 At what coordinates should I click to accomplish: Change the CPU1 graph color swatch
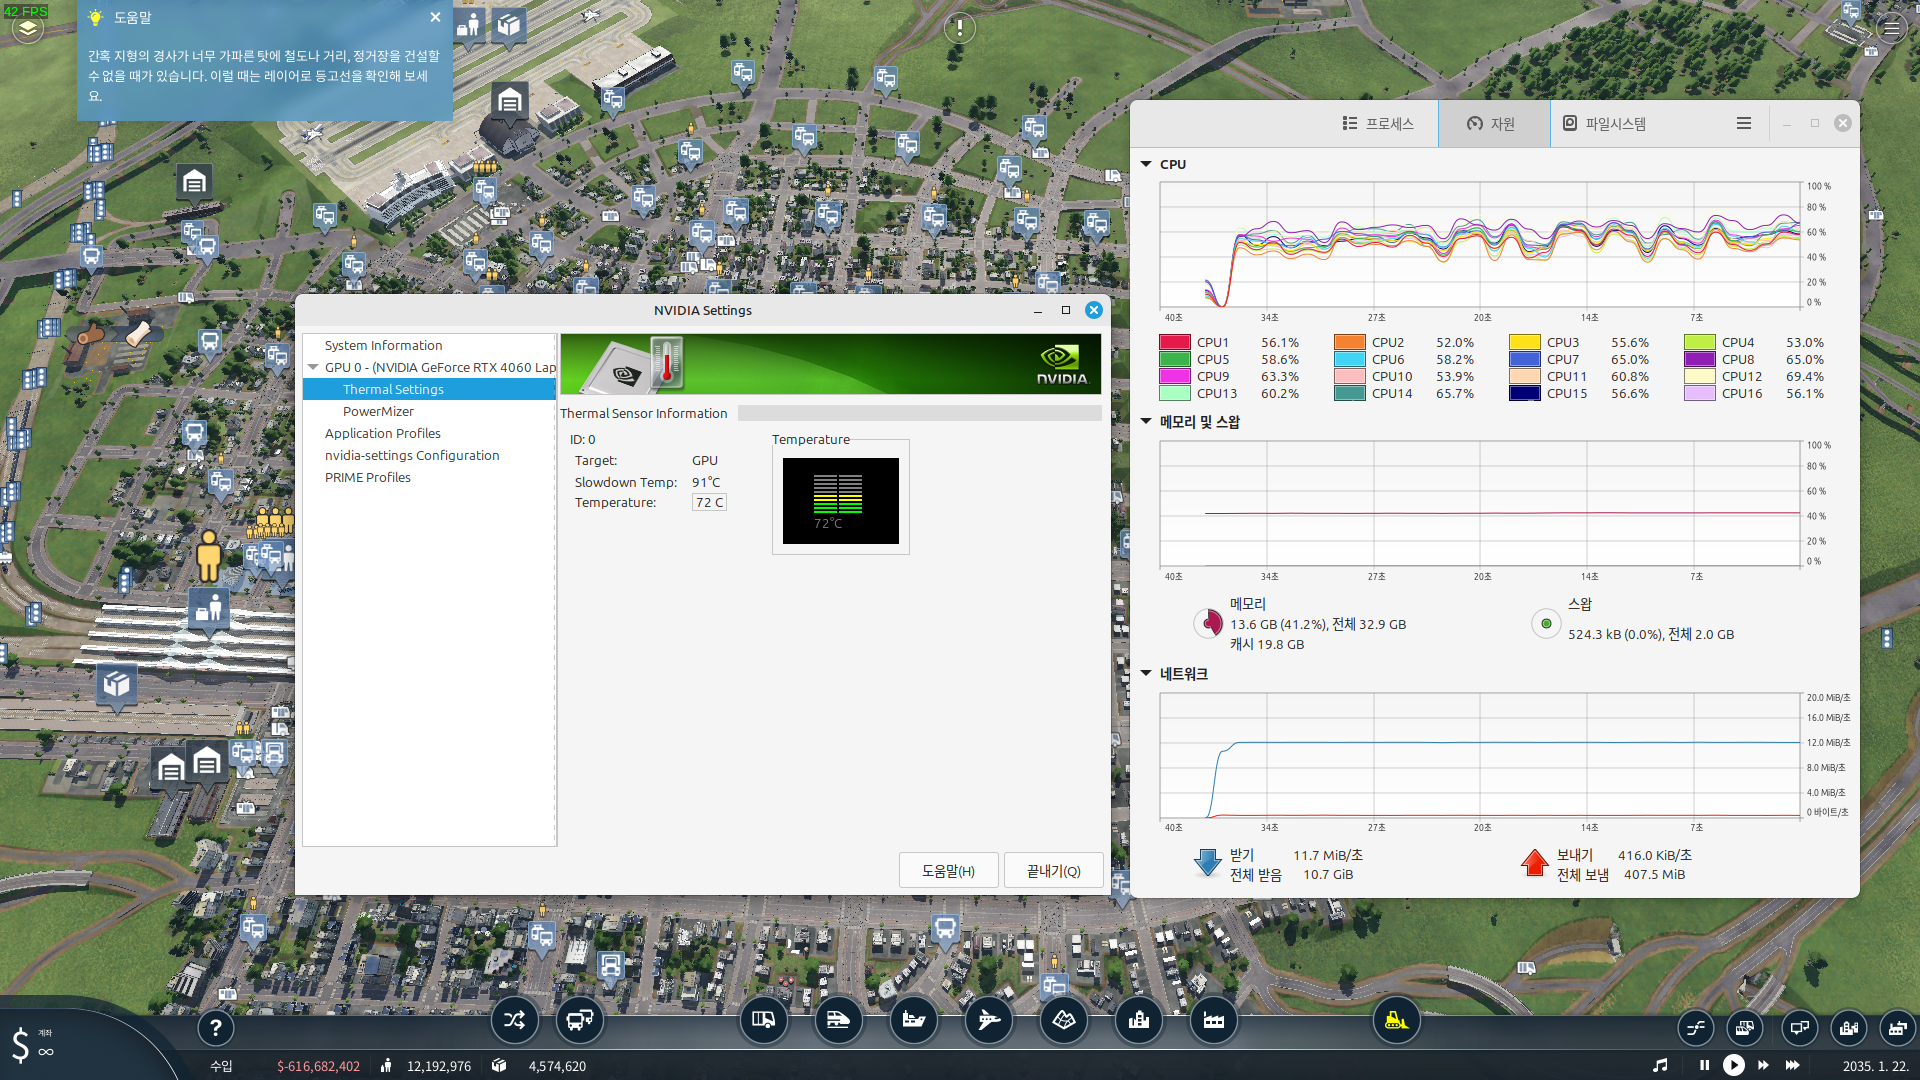coord(1174,342)
